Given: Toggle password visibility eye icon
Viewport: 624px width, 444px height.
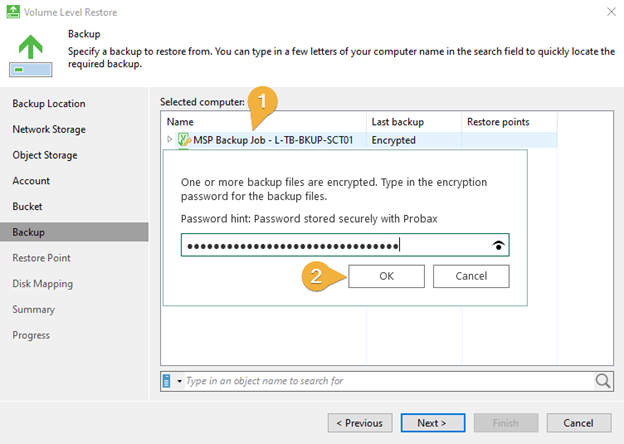Looking at the screenshot, I should pos(498,245).
